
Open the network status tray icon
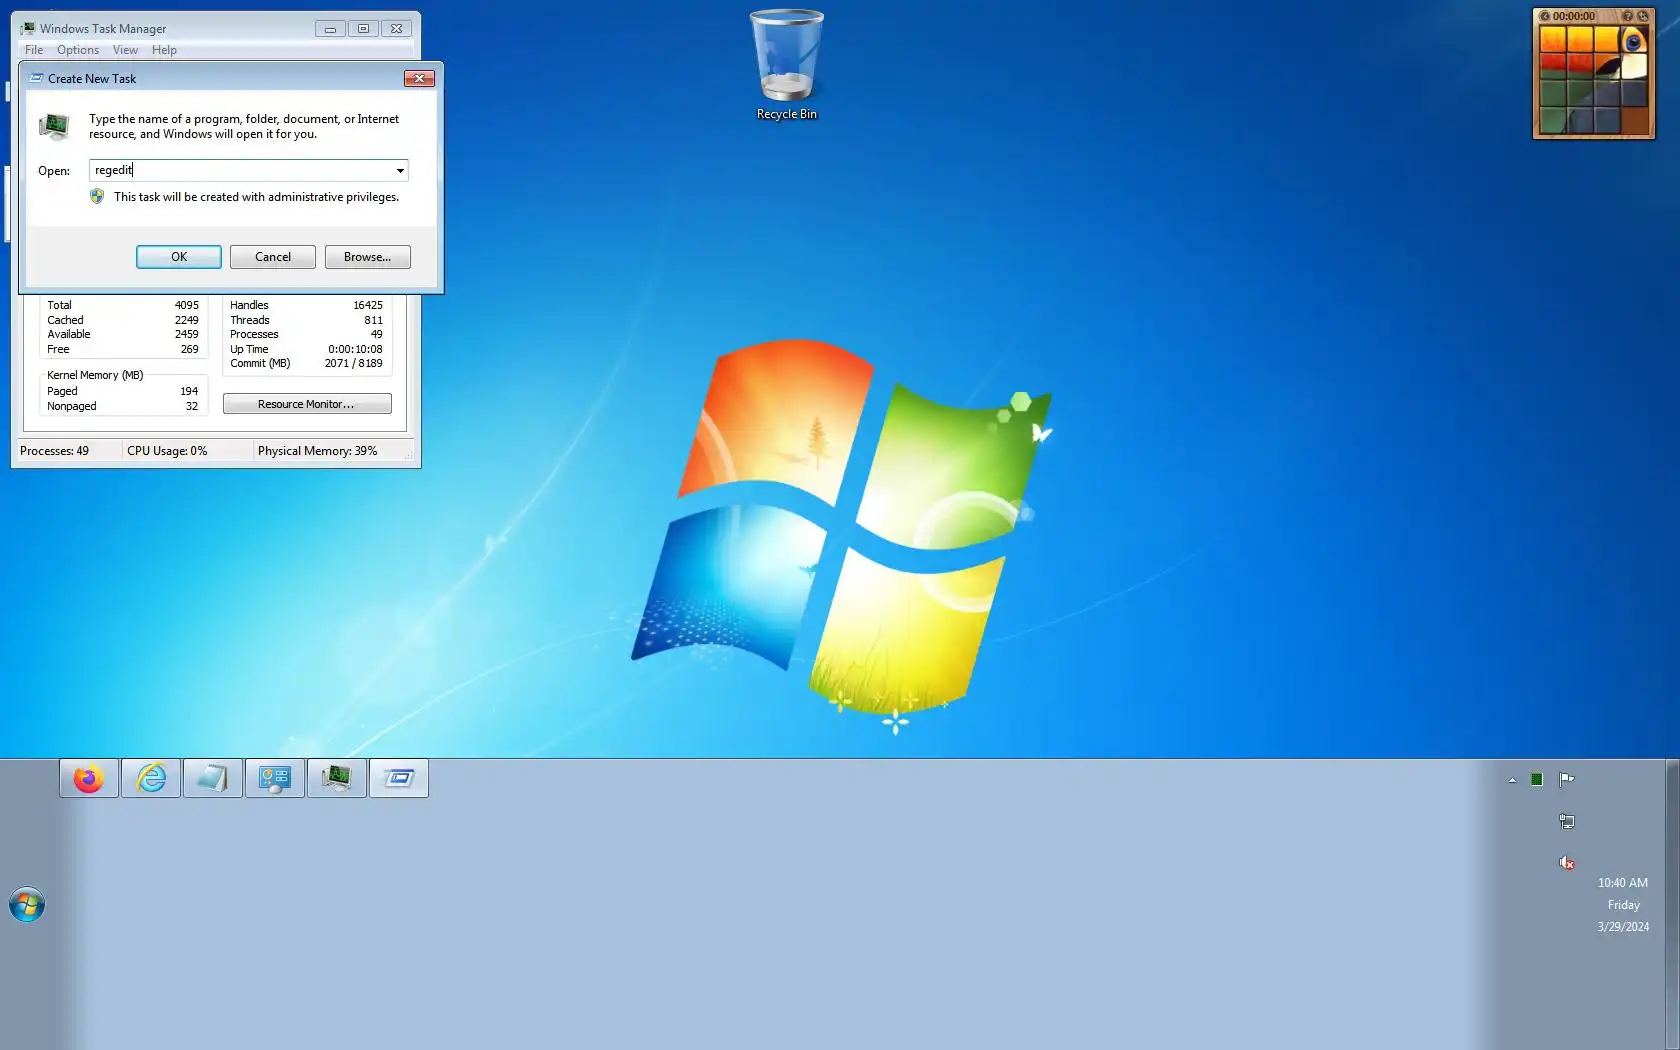[1567, 822]
